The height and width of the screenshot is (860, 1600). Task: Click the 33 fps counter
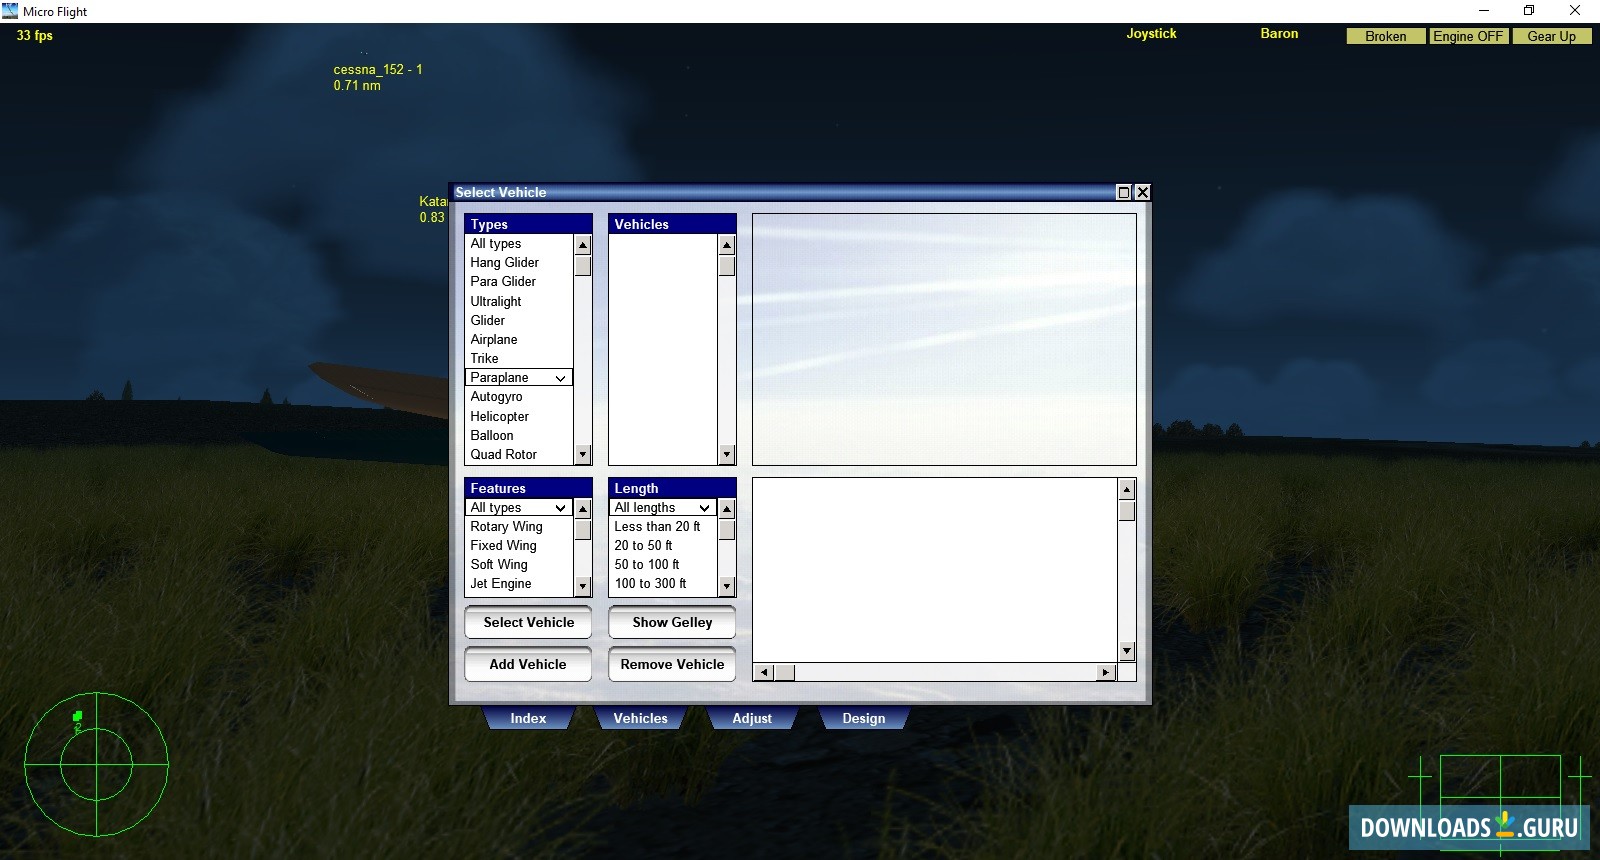click(35, 35)
